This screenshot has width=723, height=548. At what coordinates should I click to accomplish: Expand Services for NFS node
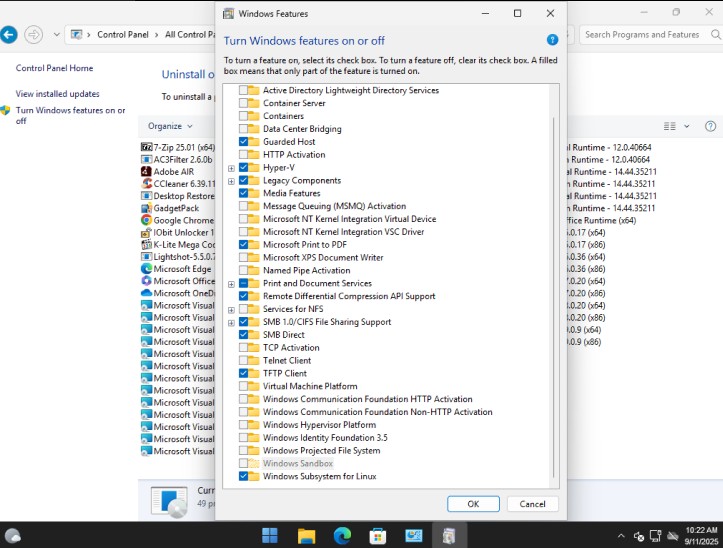pos(231,310)
